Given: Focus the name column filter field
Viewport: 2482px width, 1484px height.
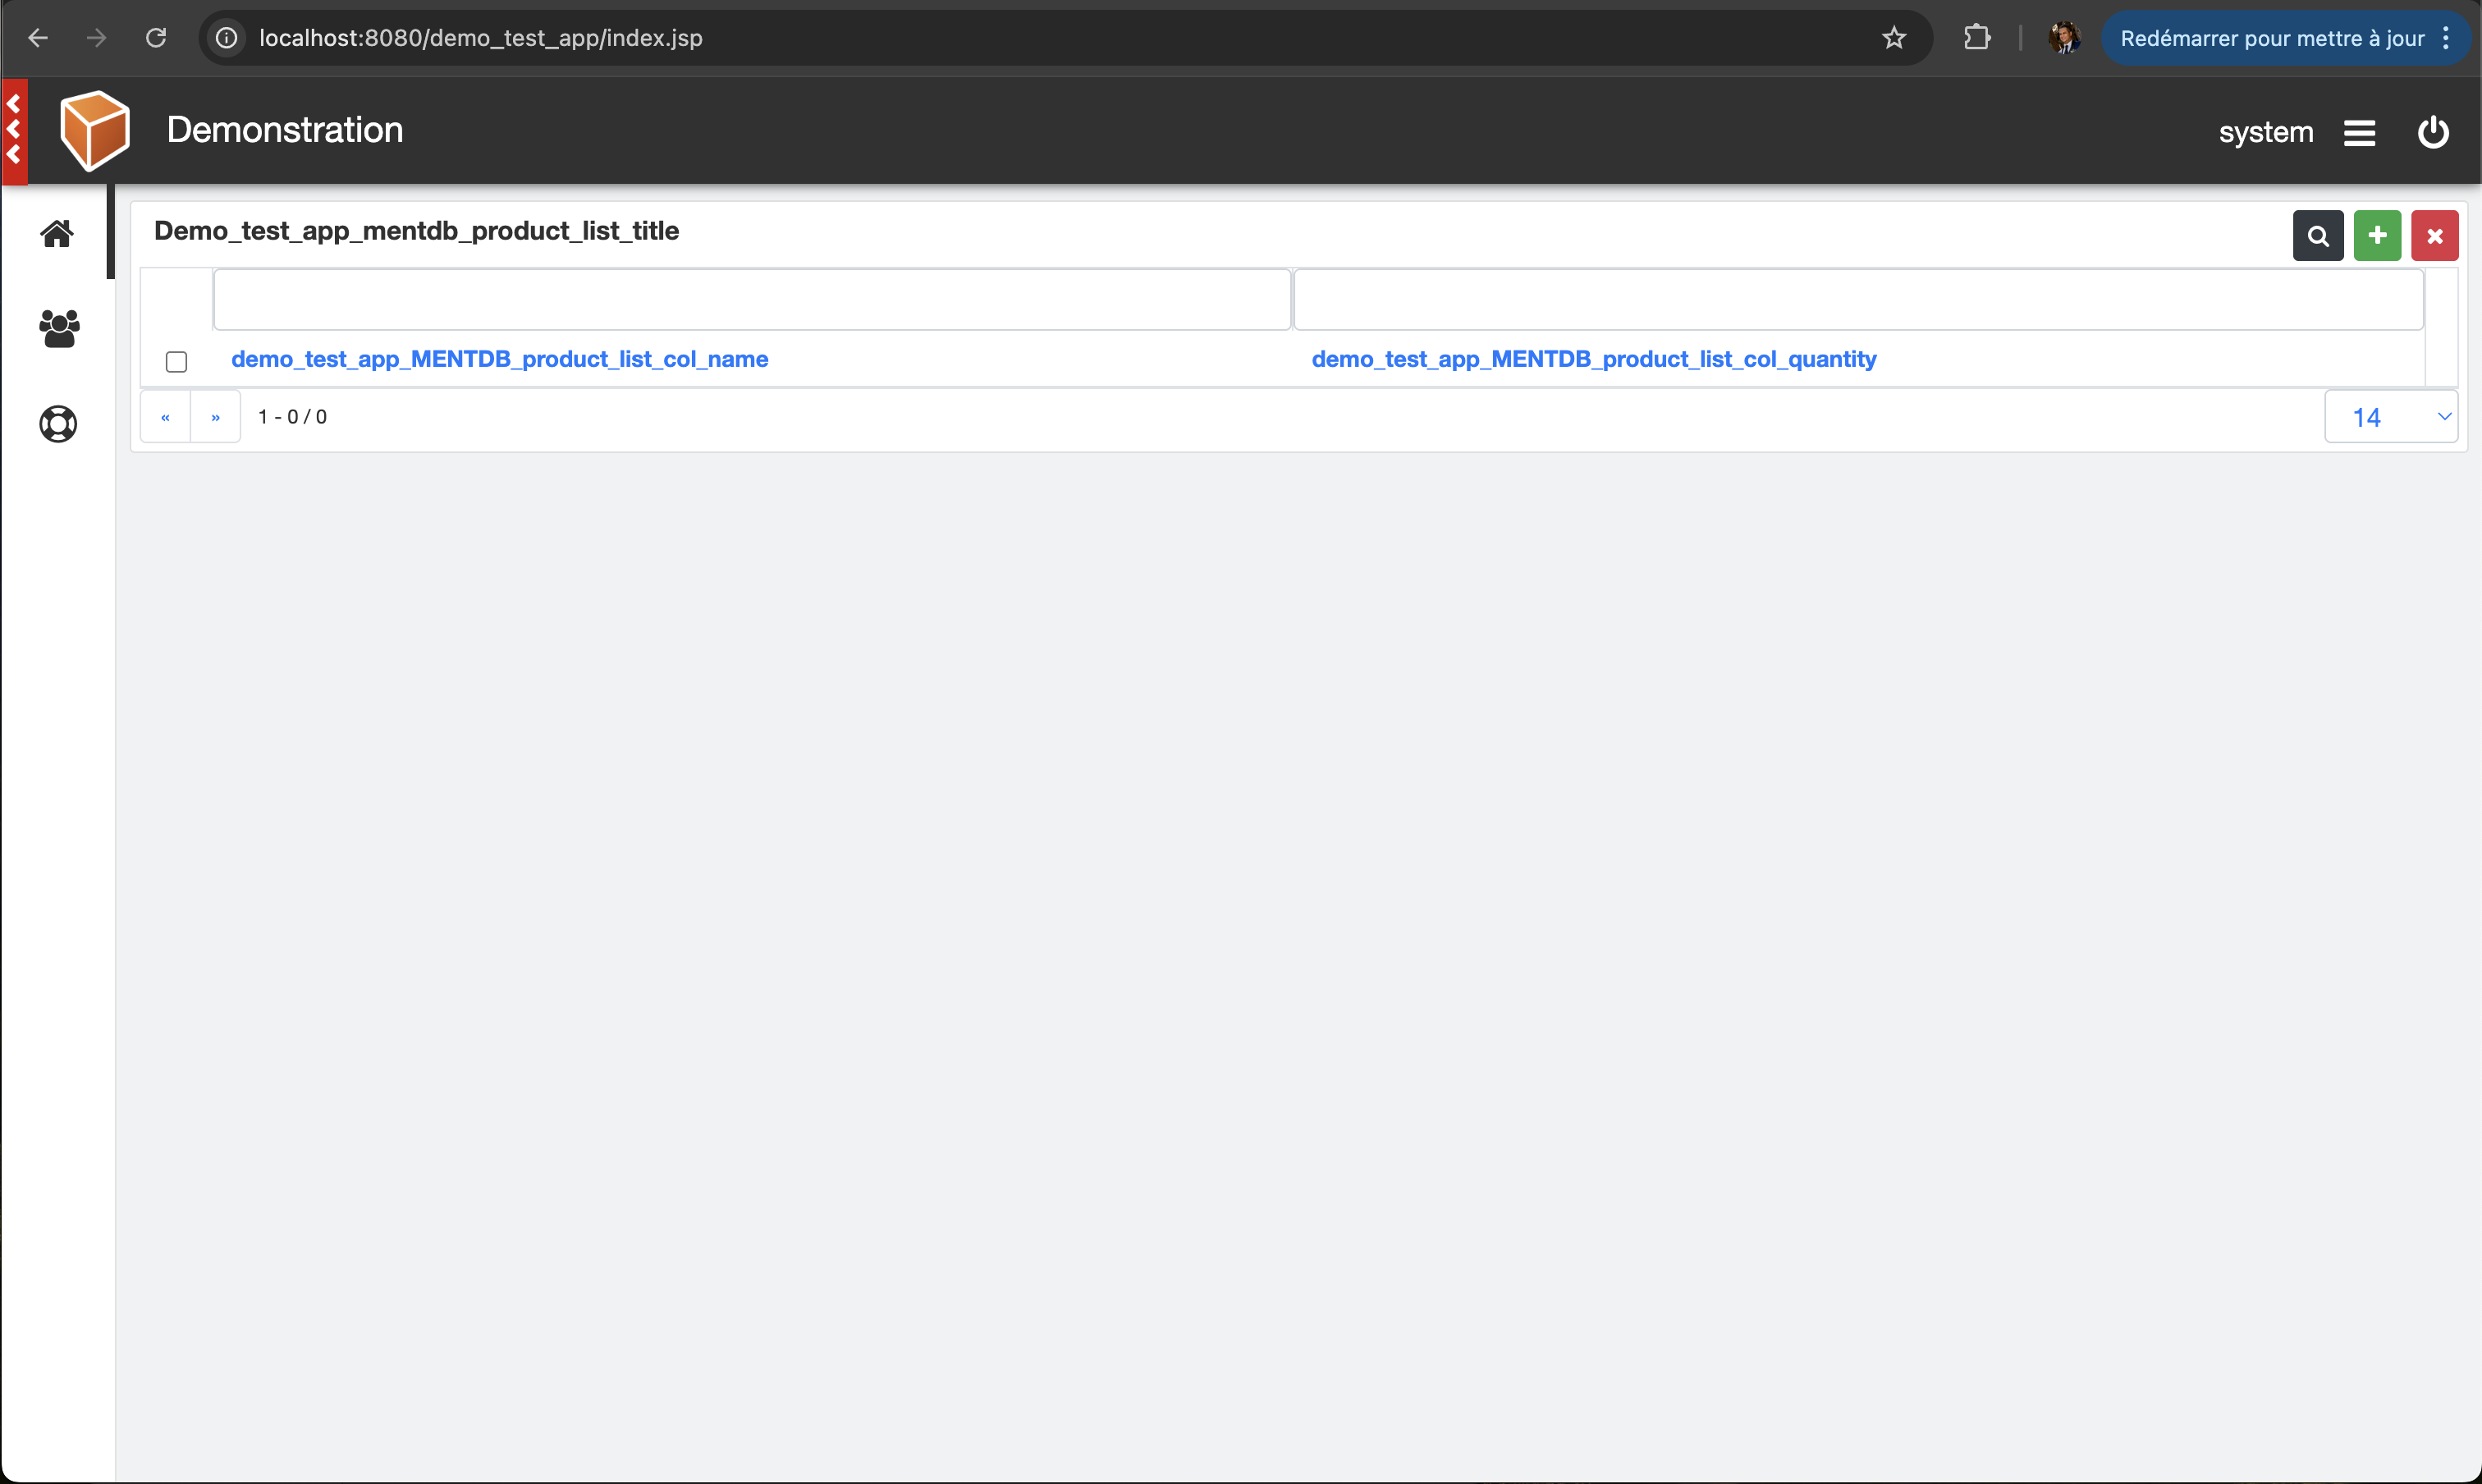Looking at the screenshot, I should pyautogui.click(x=751, y=299).
